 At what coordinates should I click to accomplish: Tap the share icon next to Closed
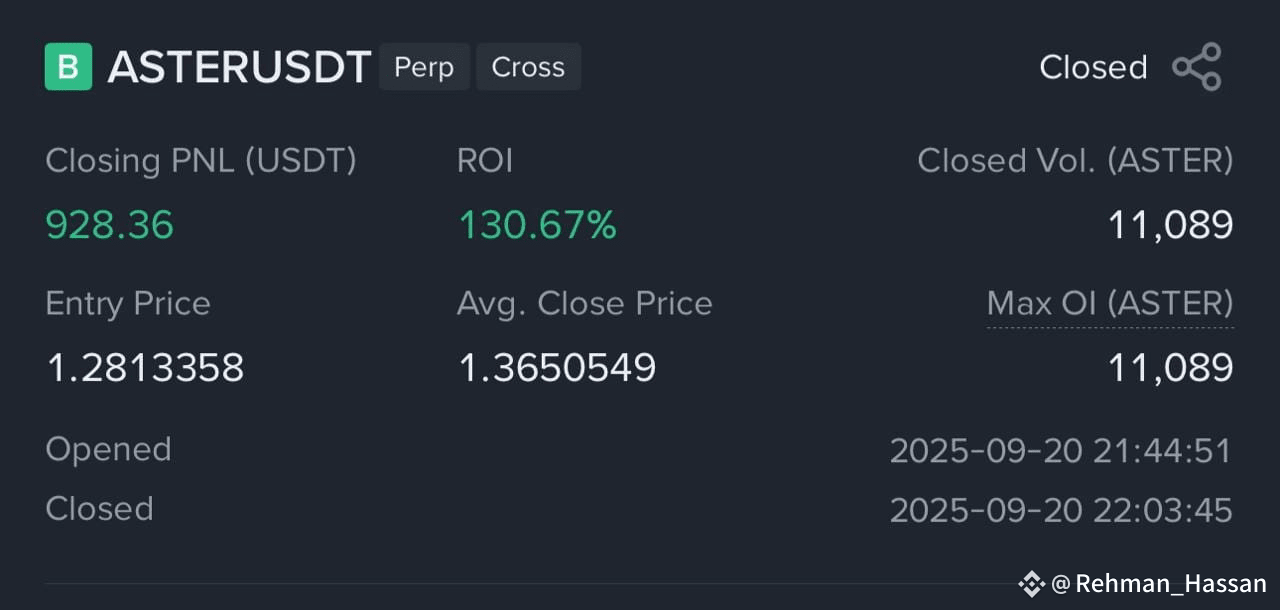click(1197, 67)
